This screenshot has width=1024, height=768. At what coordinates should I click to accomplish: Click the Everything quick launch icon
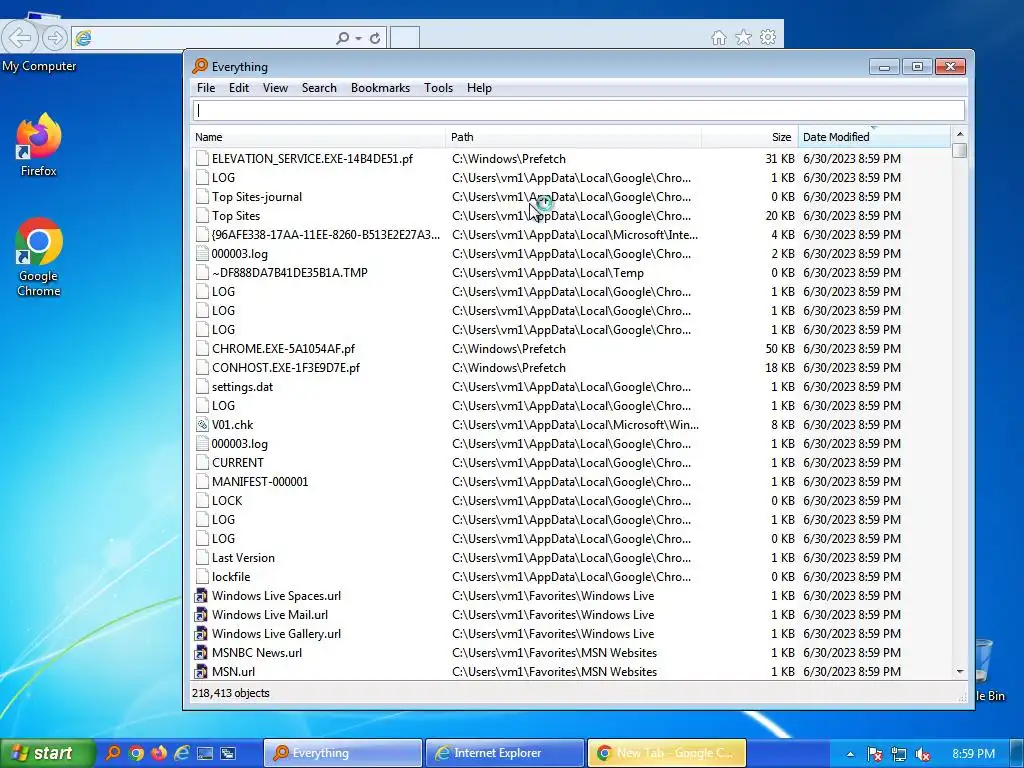(113, 753)
